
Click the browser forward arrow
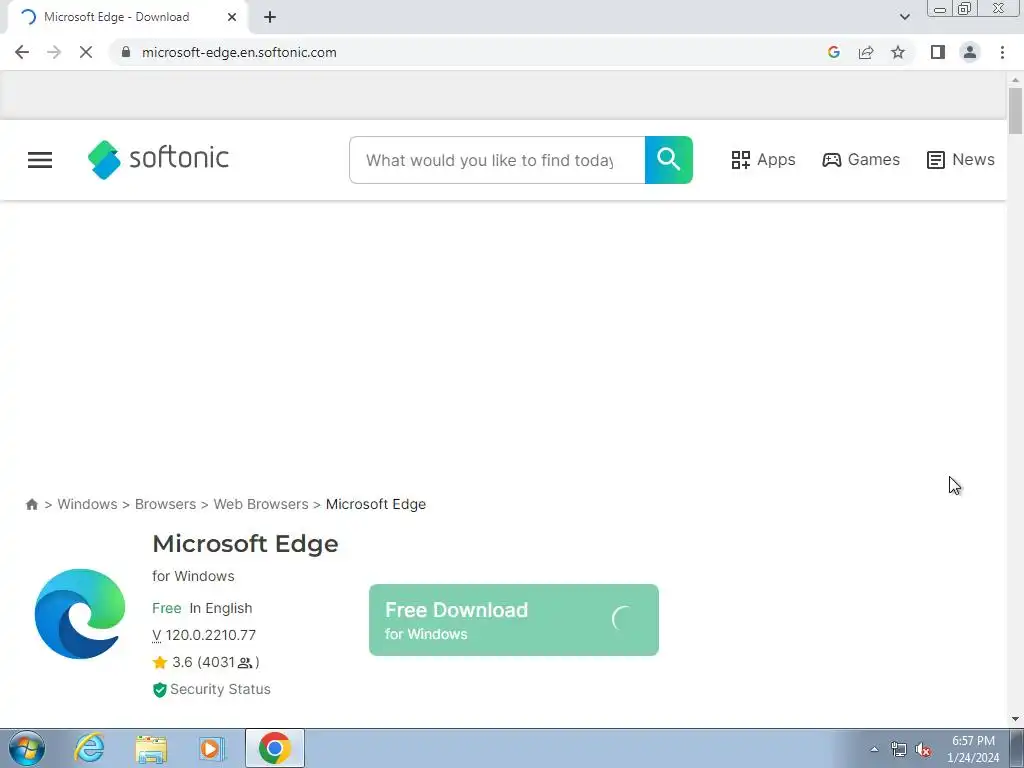pos(54,52)
